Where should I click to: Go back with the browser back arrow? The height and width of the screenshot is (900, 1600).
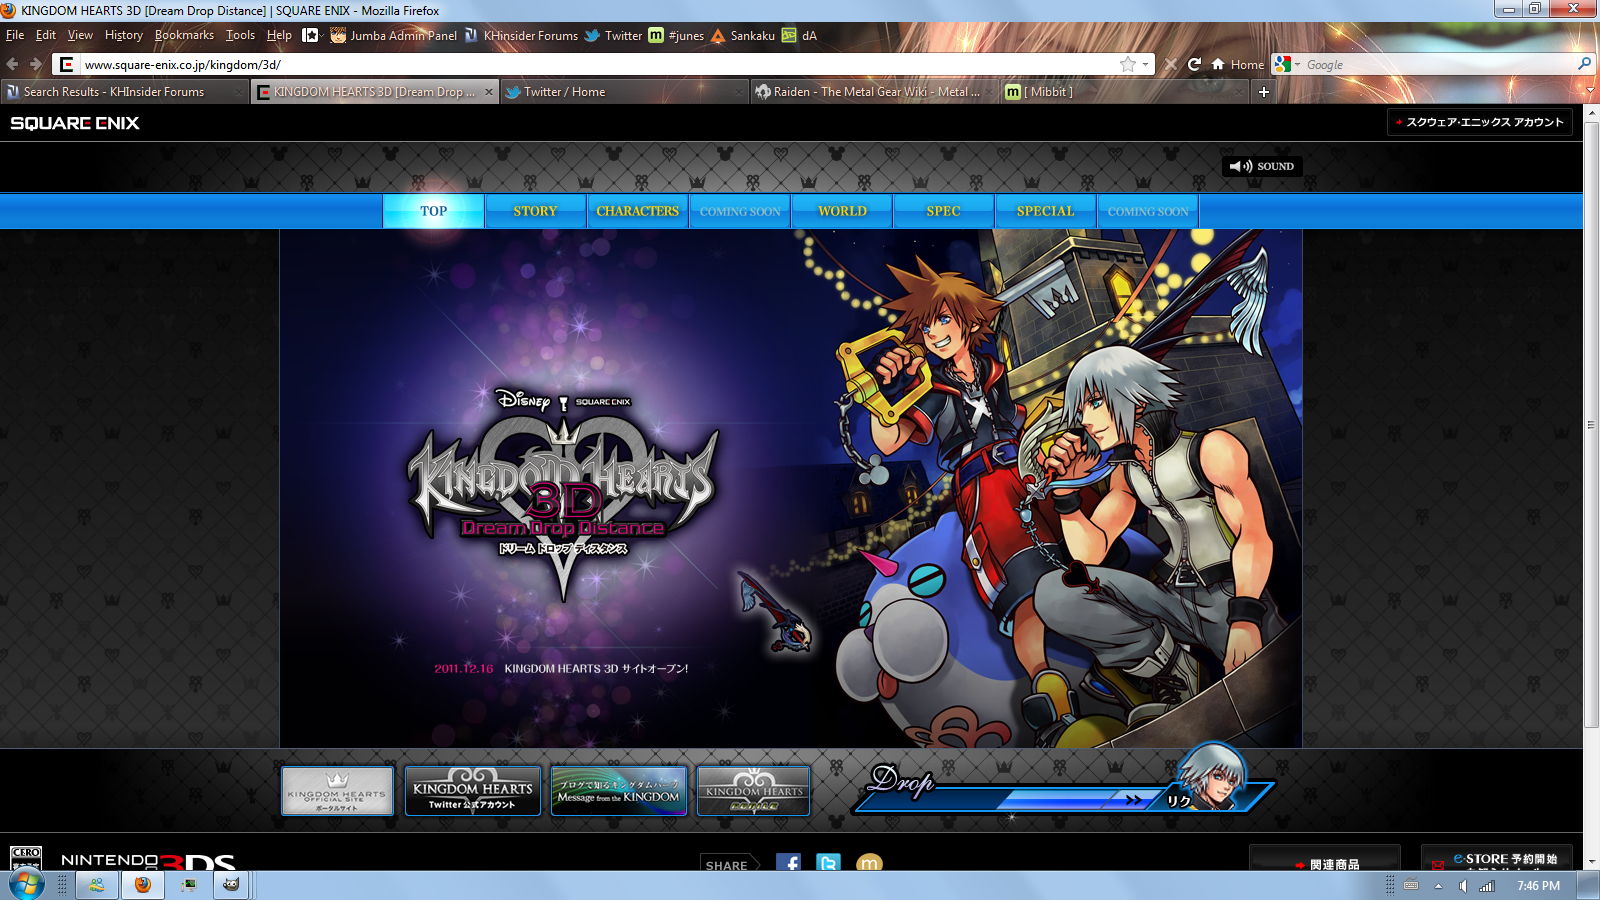13,64
